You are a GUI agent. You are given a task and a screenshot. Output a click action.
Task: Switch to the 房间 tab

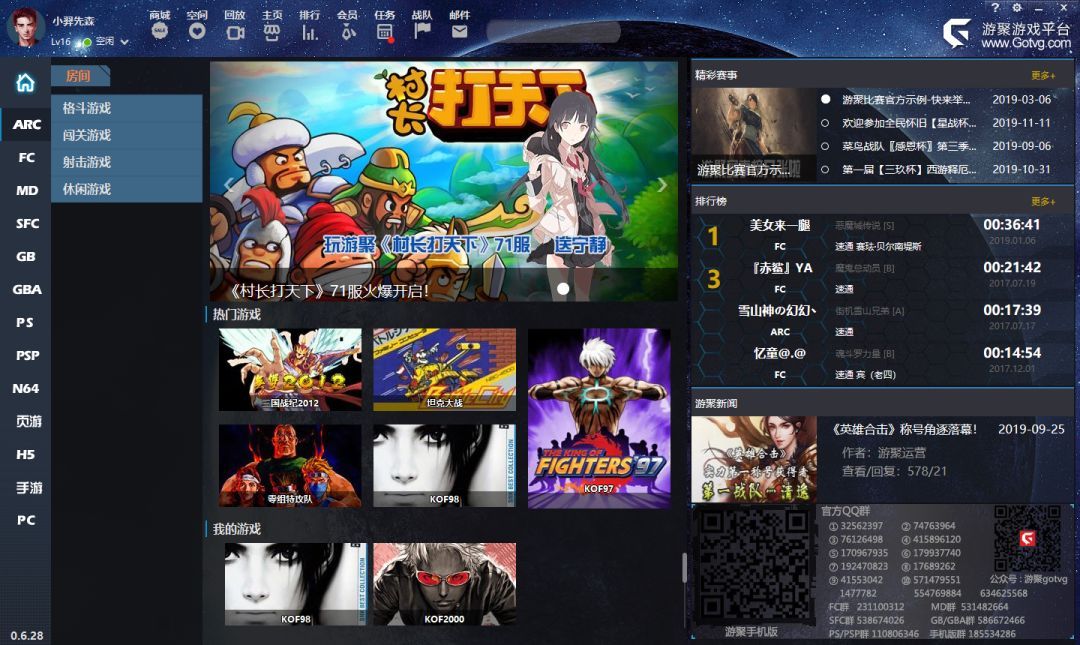80,76
